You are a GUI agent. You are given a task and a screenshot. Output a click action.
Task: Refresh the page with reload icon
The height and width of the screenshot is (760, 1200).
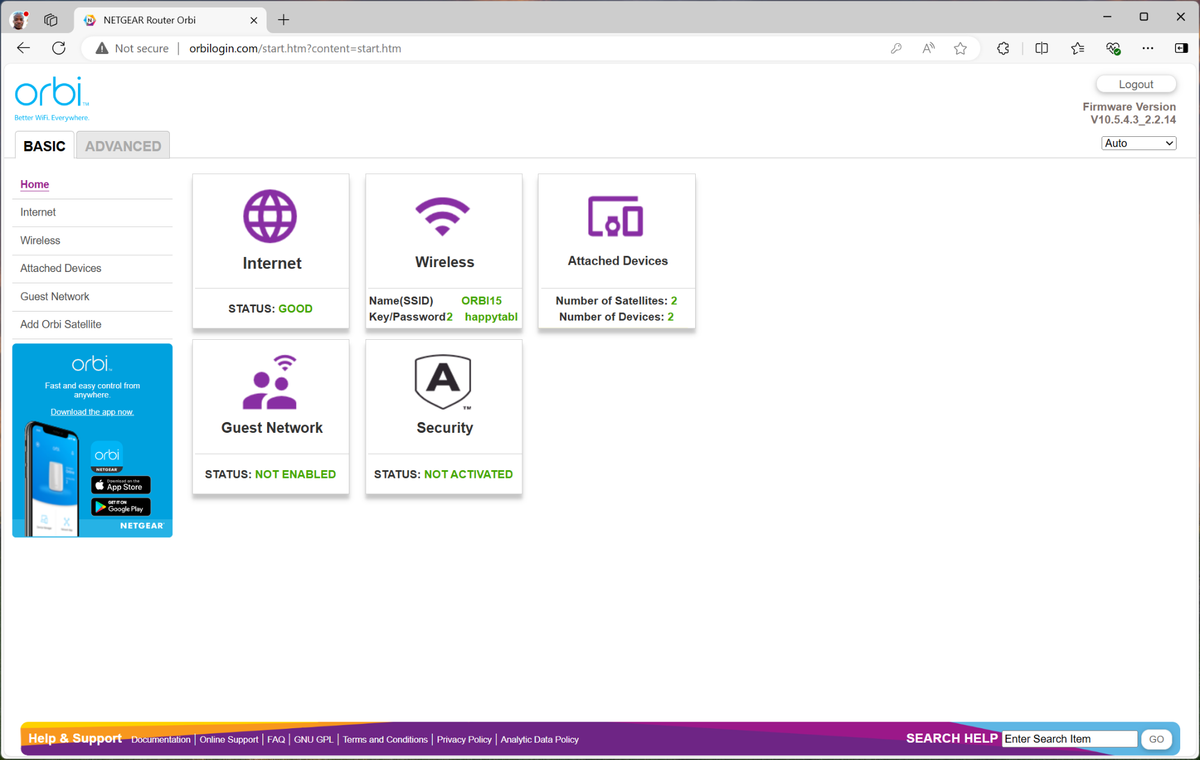[x=58, y=48]
